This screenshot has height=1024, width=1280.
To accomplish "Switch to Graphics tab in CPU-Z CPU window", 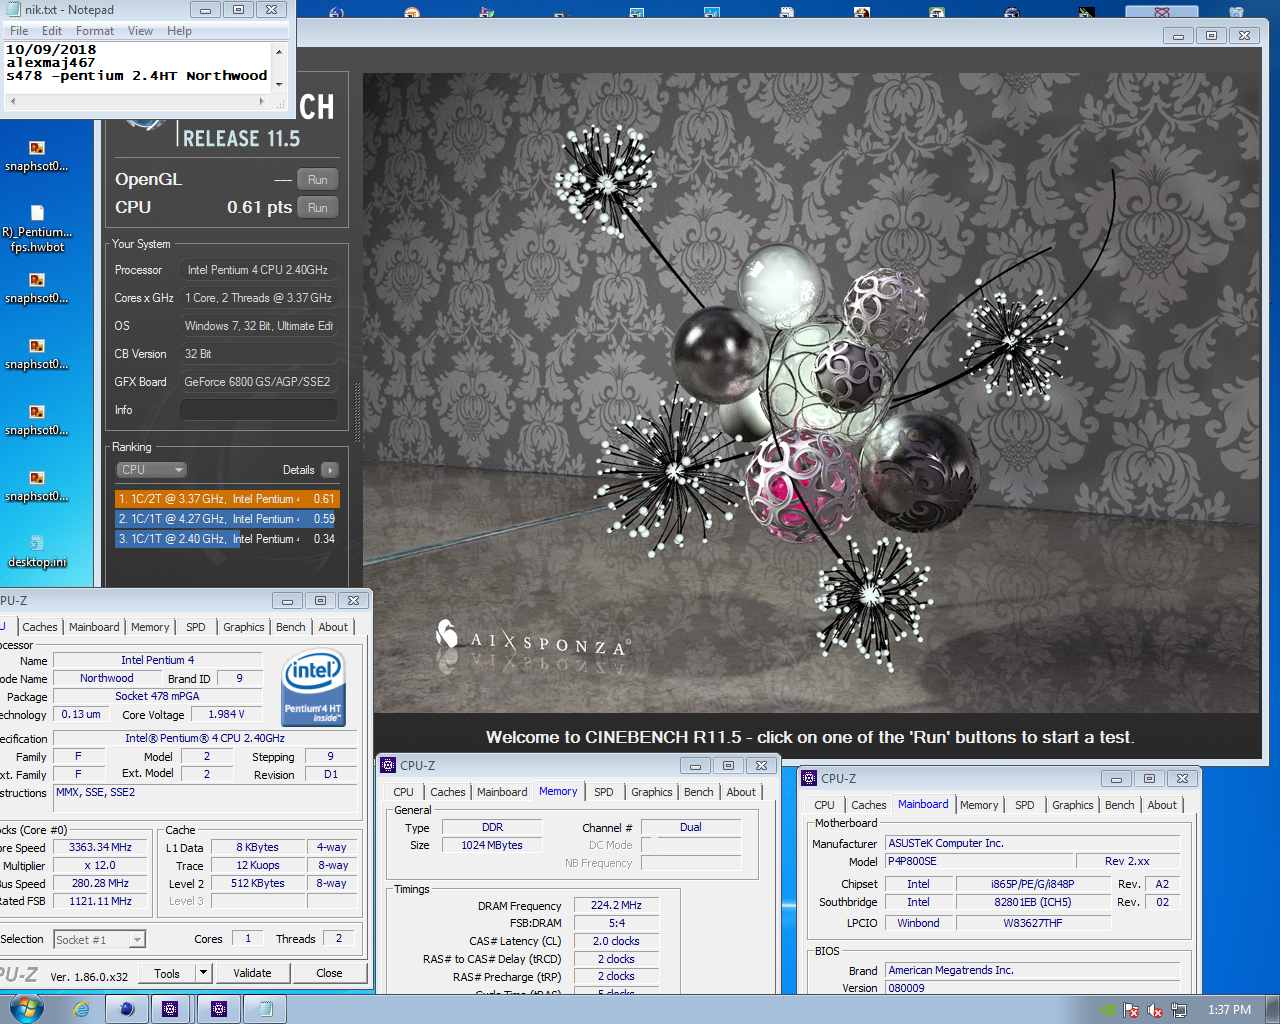I will [x=244, y=627].
